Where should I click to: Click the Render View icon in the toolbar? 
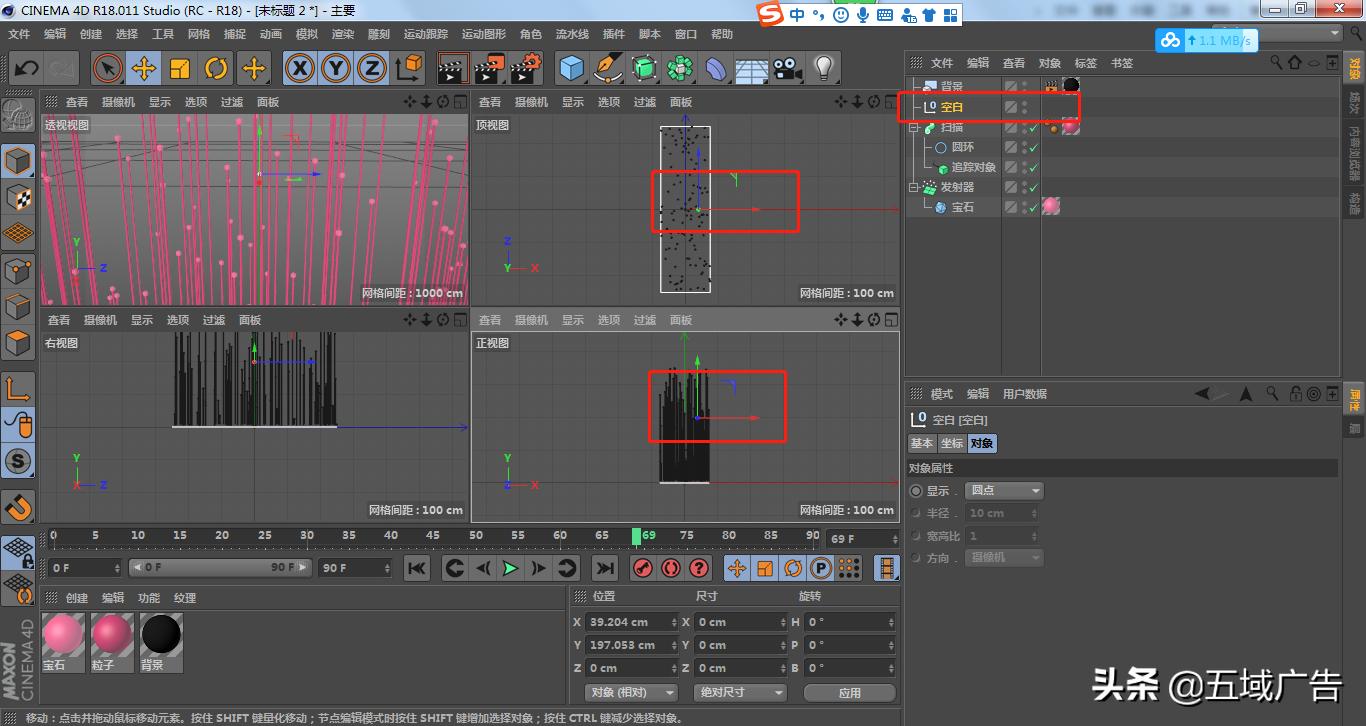click(452, 68)
